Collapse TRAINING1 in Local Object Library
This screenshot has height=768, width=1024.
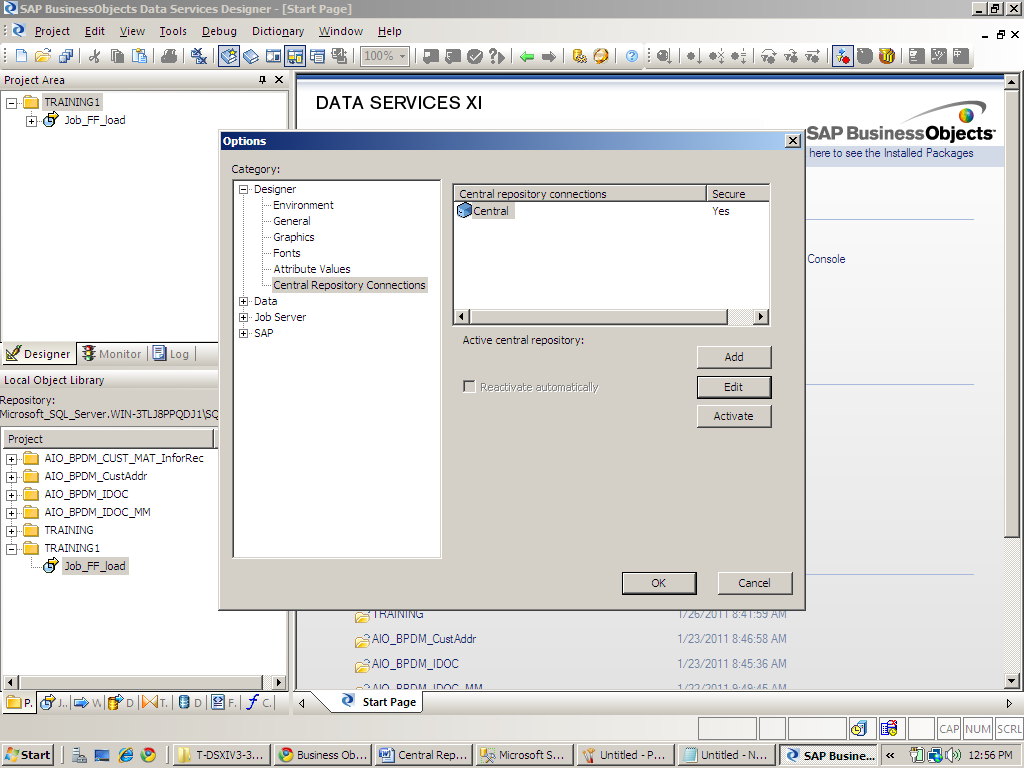tap(12, 549)
